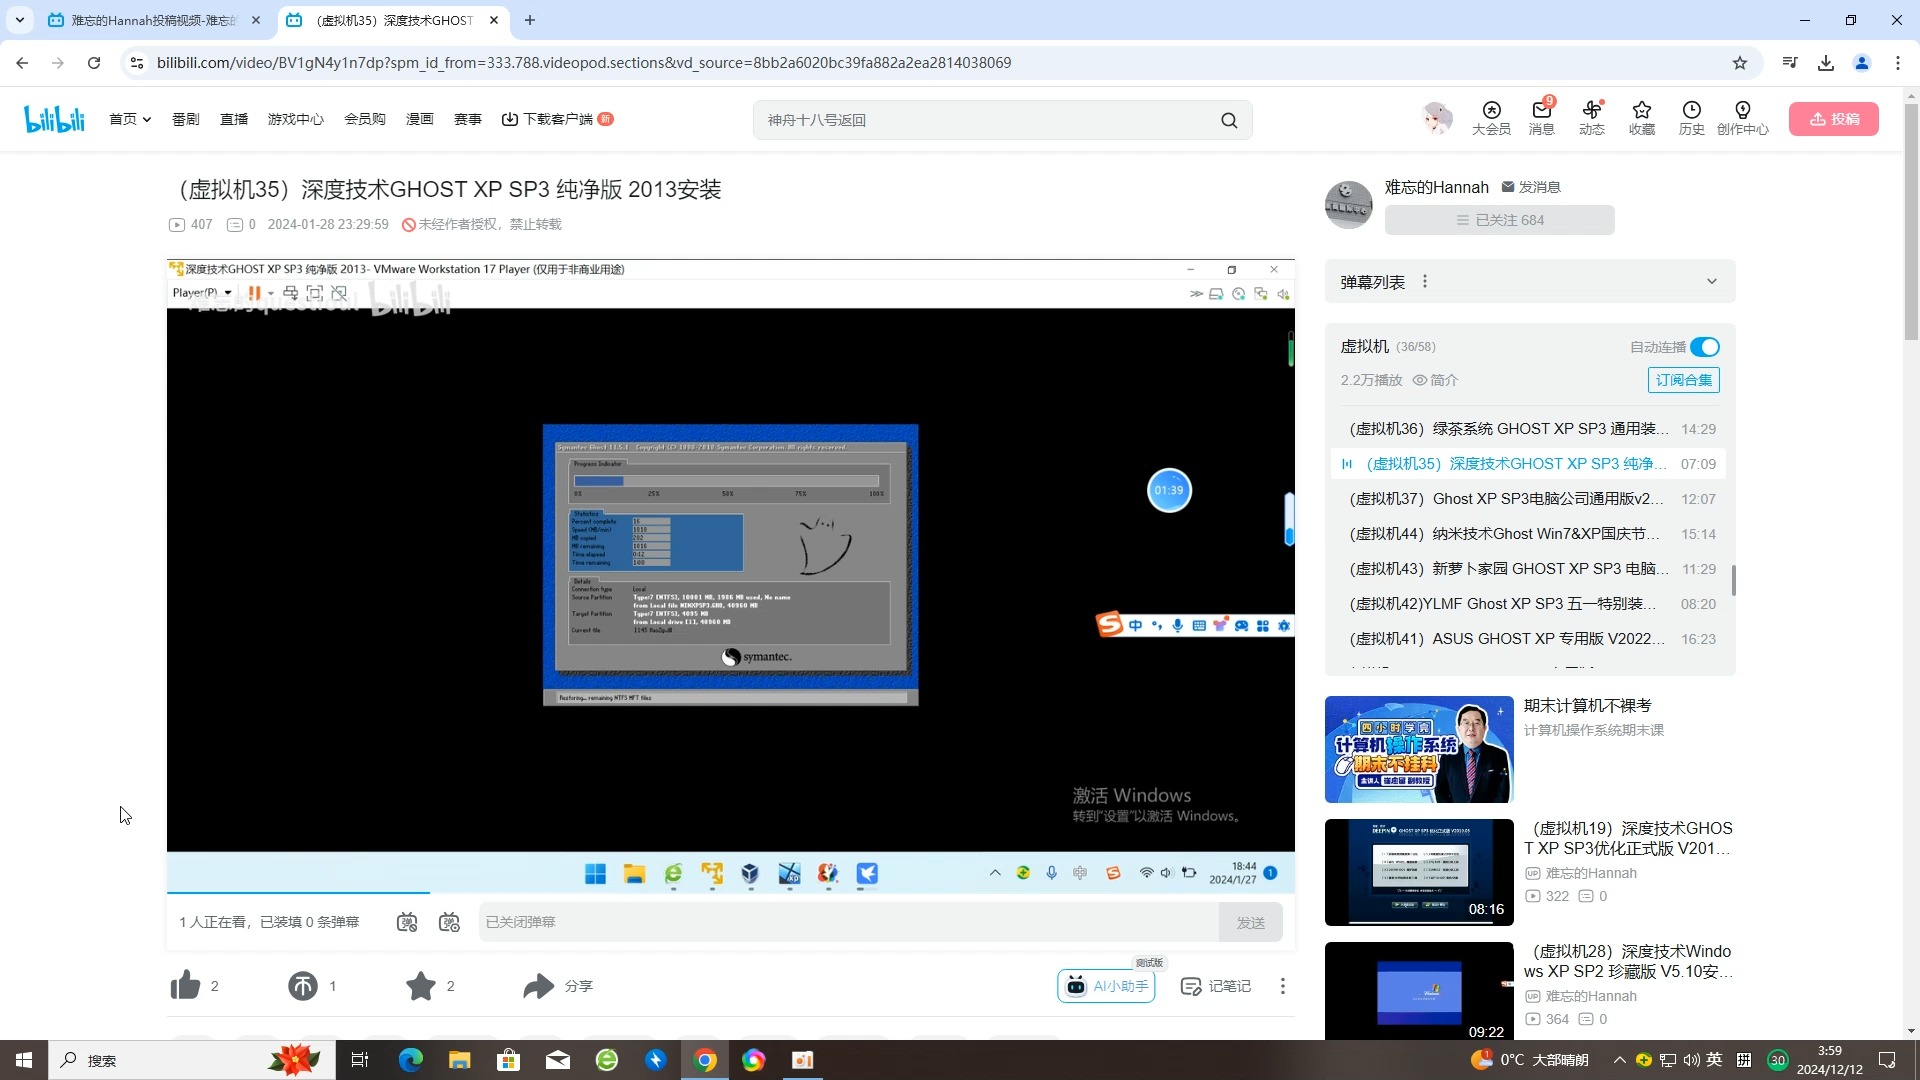Viewport: 1920px width, 1080px height.
Task: Open the 番剧 navigation item
Action: (185, 119)
